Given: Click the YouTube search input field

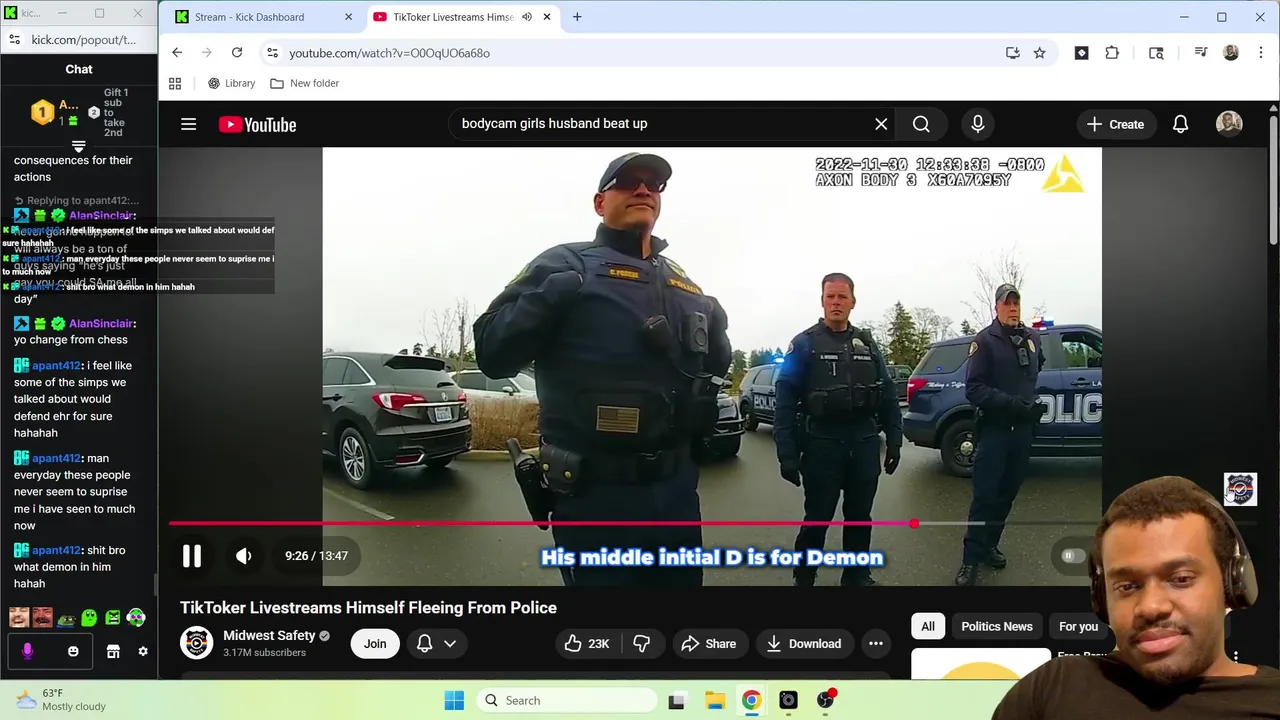Looking at the screenshot, I should click(x=660, y=124).
